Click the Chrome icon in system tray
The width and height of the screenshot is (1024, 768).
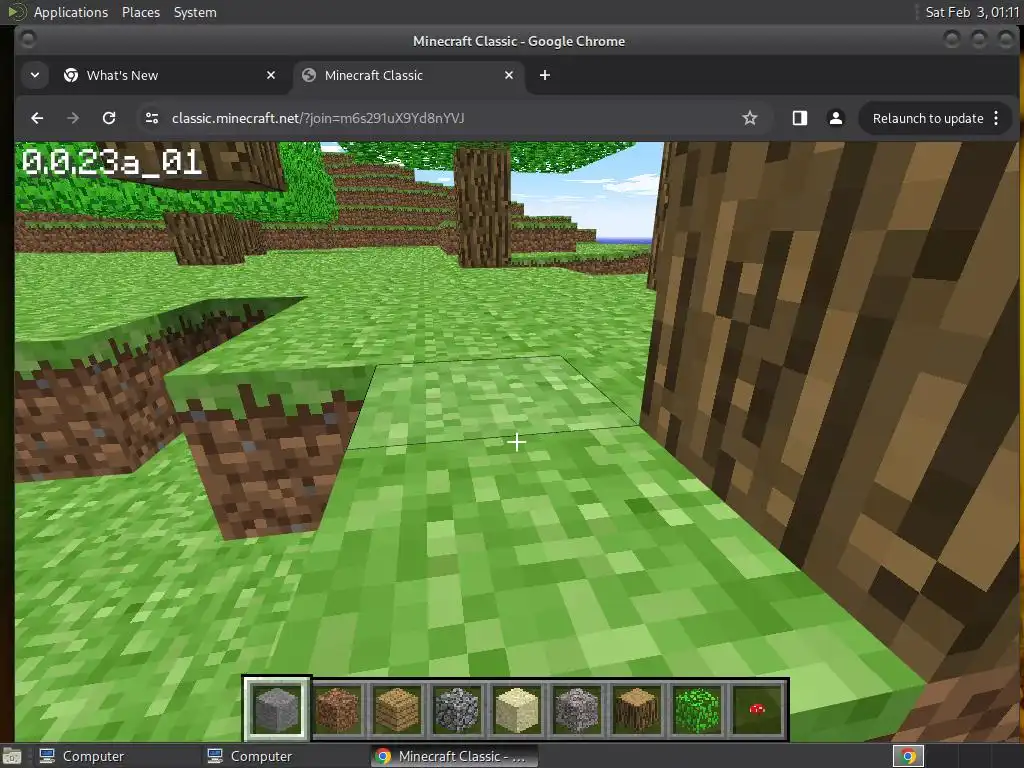[x=908, y=756]
